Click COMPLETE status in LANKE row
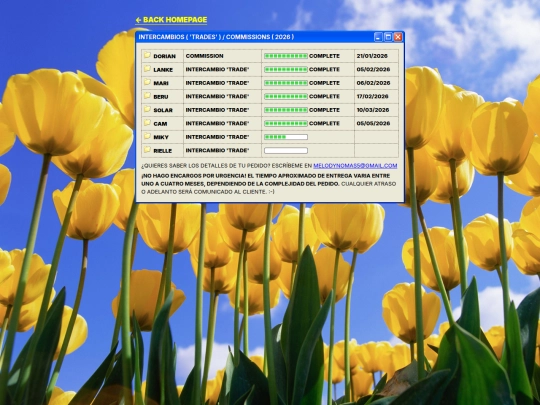This screenshot has height=405, width=540. click(324, 69)
